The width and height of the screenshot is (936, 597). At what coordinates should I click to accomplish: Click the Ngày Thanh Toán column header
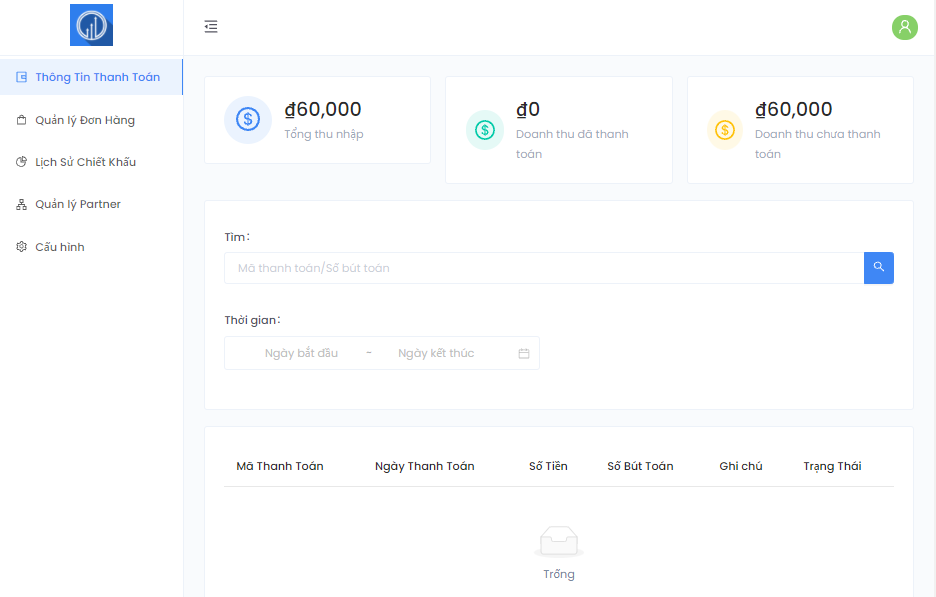coord(424,466)
